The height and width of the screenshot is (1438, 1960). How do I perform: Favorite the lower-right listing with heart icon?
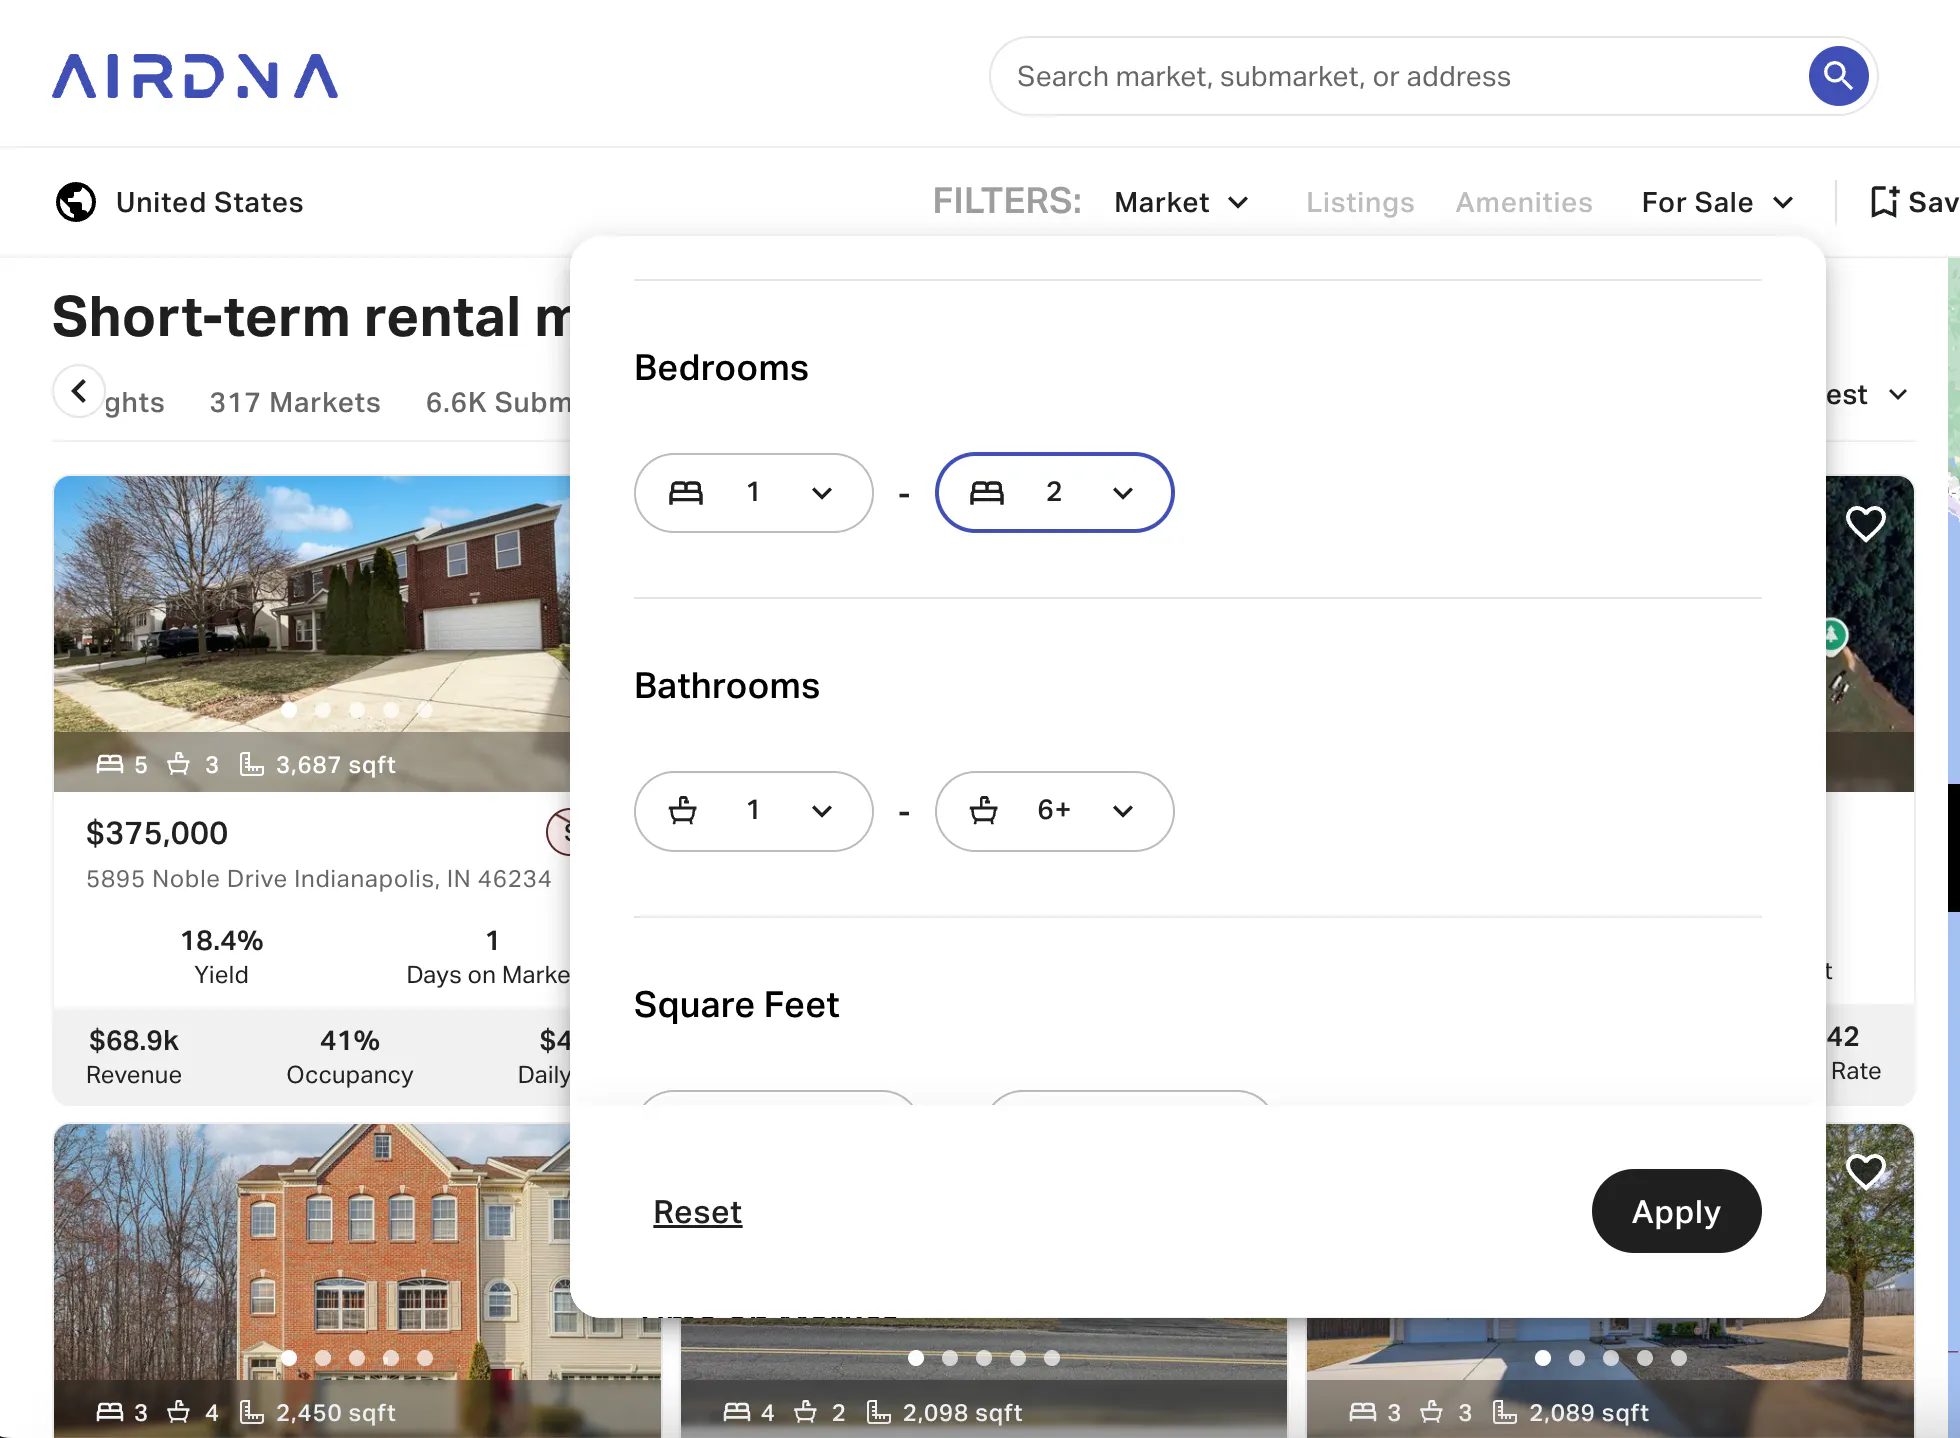click(x=1865, y=1171)
